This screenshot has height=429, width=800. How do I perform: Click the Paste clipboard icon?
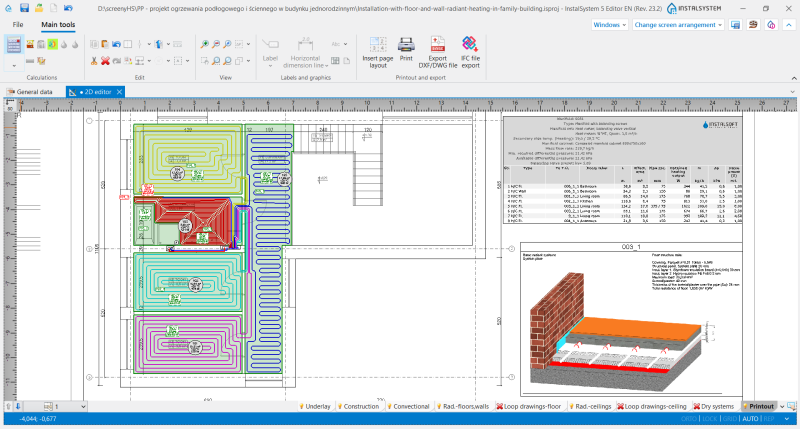(x=105, y=44)
